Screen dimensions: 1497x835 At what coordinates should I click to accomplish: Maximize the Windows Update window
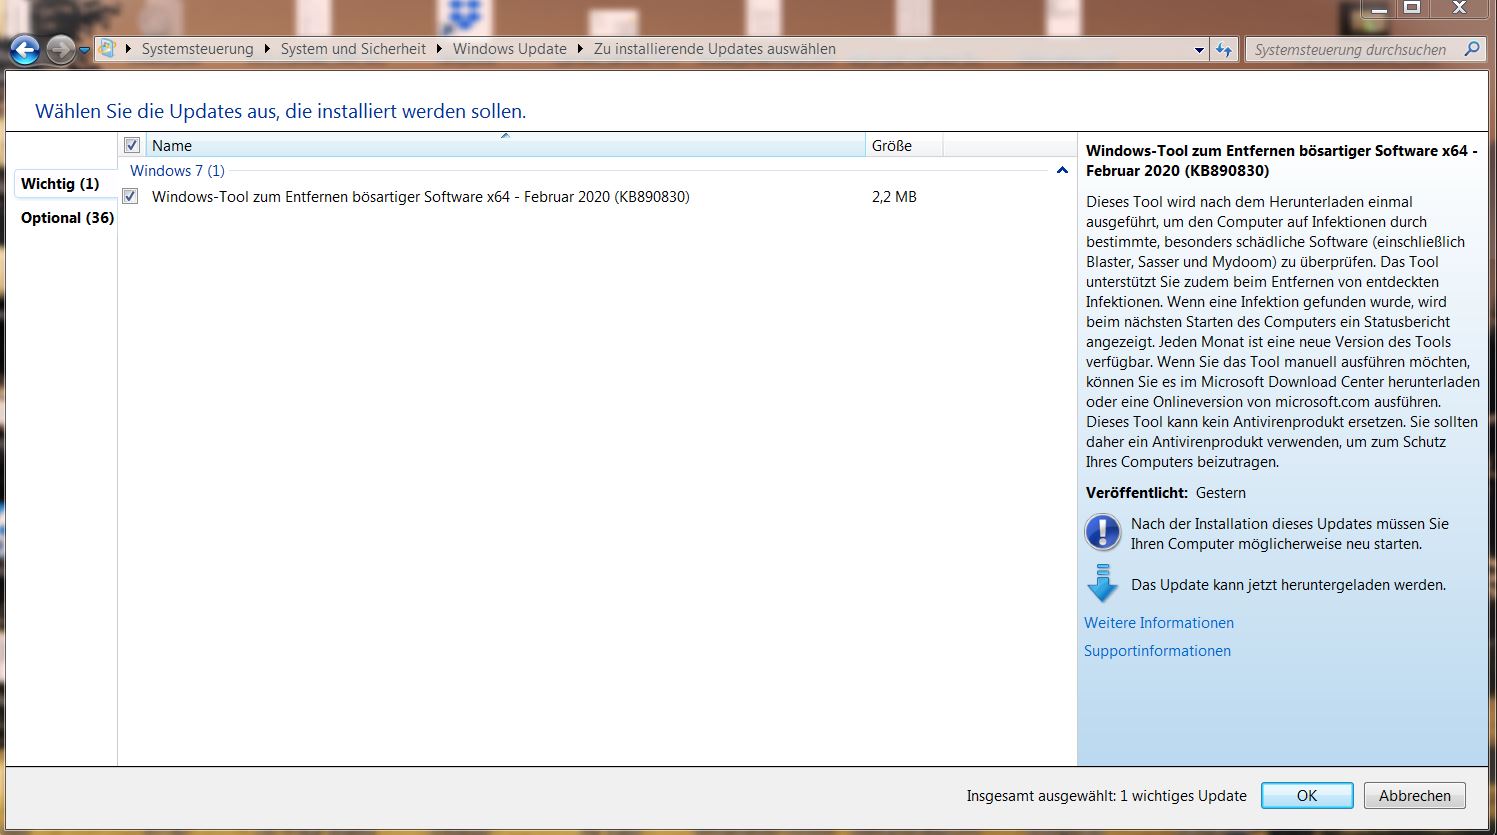pyautogui.click(x=1412, y=8)
